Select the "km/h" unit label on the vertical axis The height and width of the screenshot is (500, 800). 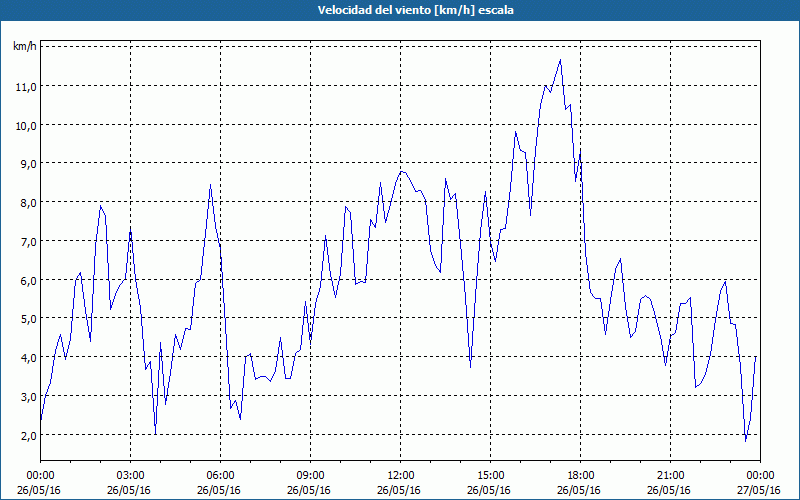(25, 46)
